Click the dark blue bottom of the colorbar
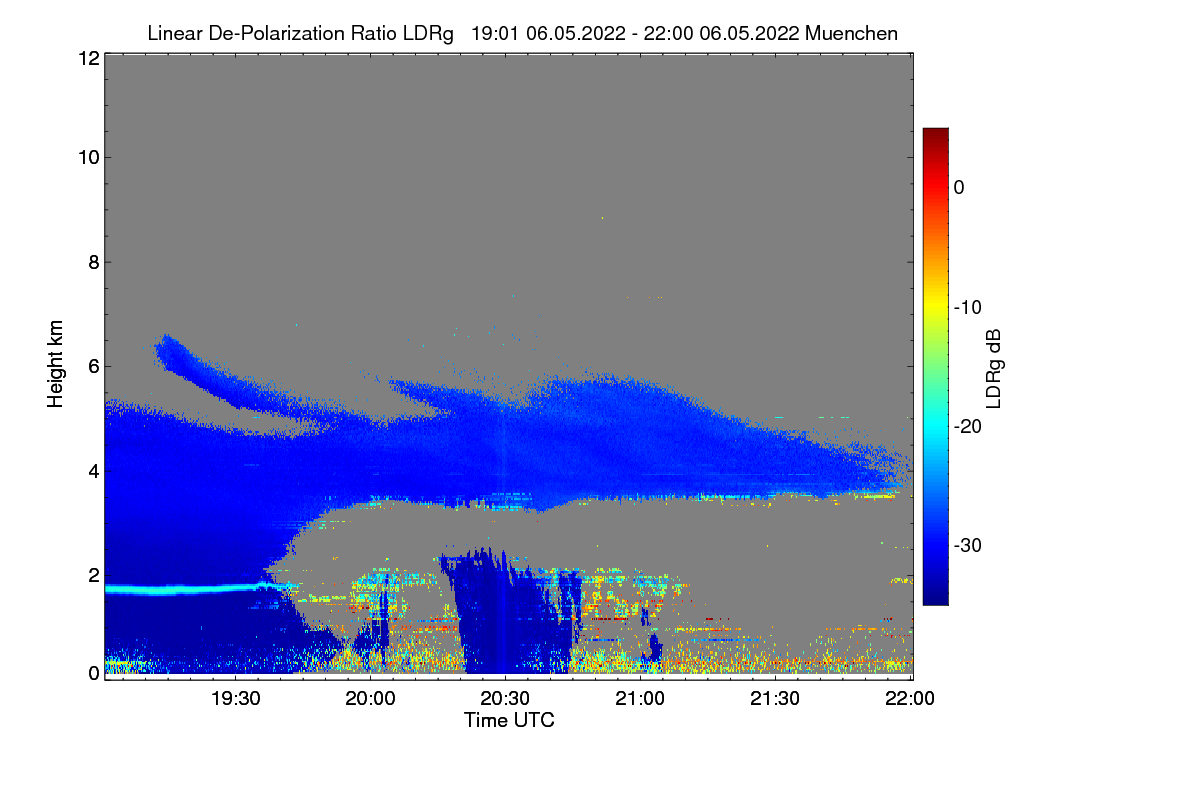This screenshot has width=1200, height=800. [935, 596]
